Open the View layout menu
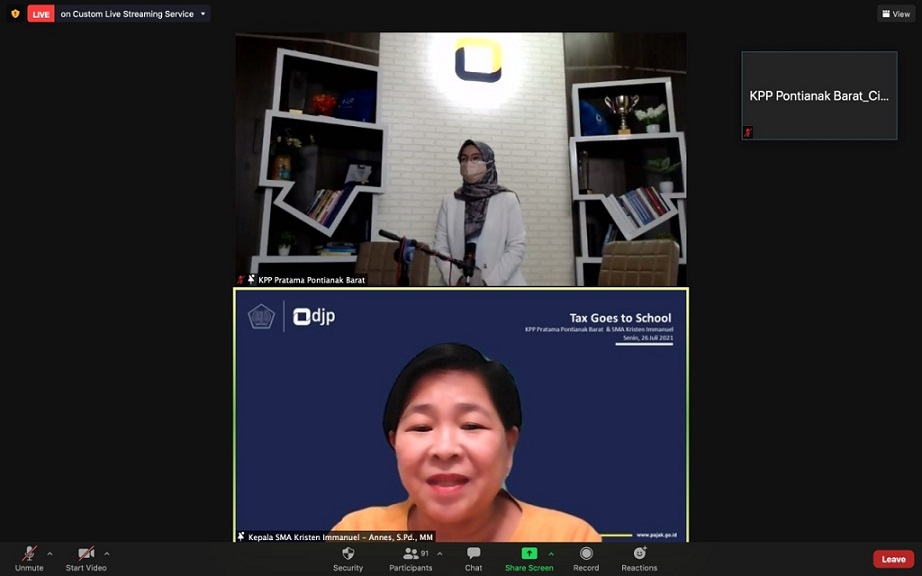Image resolution: width=922 pixels, height=576 pixels. pyautogui.click(x=895, y=14)
